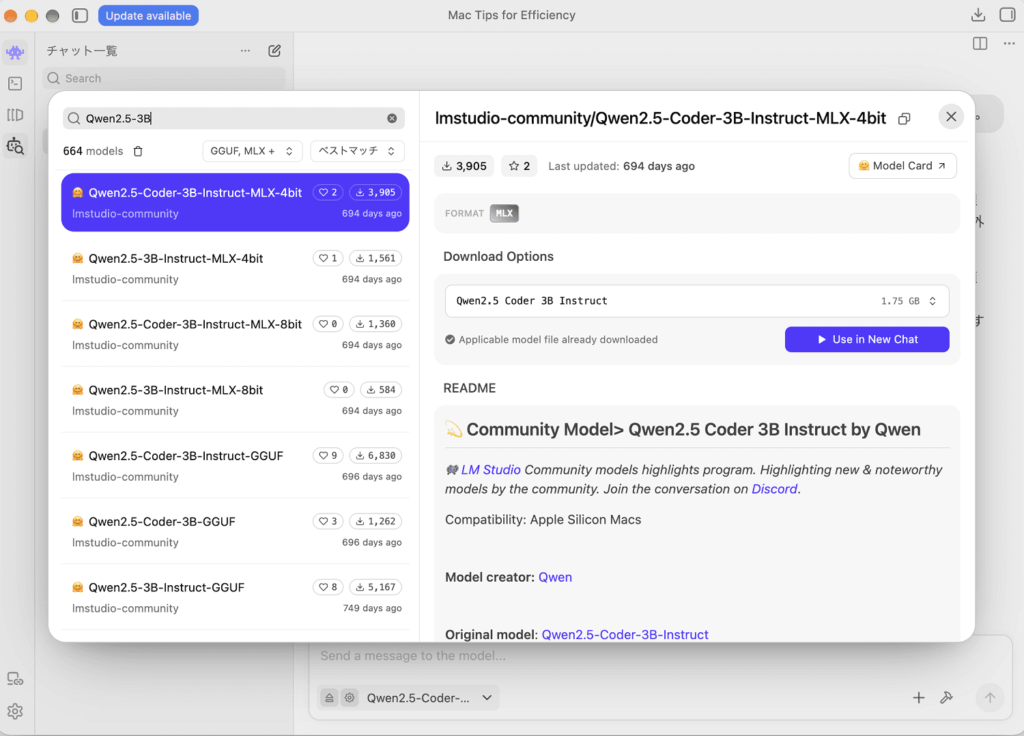
Task: Open the GGUF, MLX + format filter dropdown
Action: pos(251,151)
